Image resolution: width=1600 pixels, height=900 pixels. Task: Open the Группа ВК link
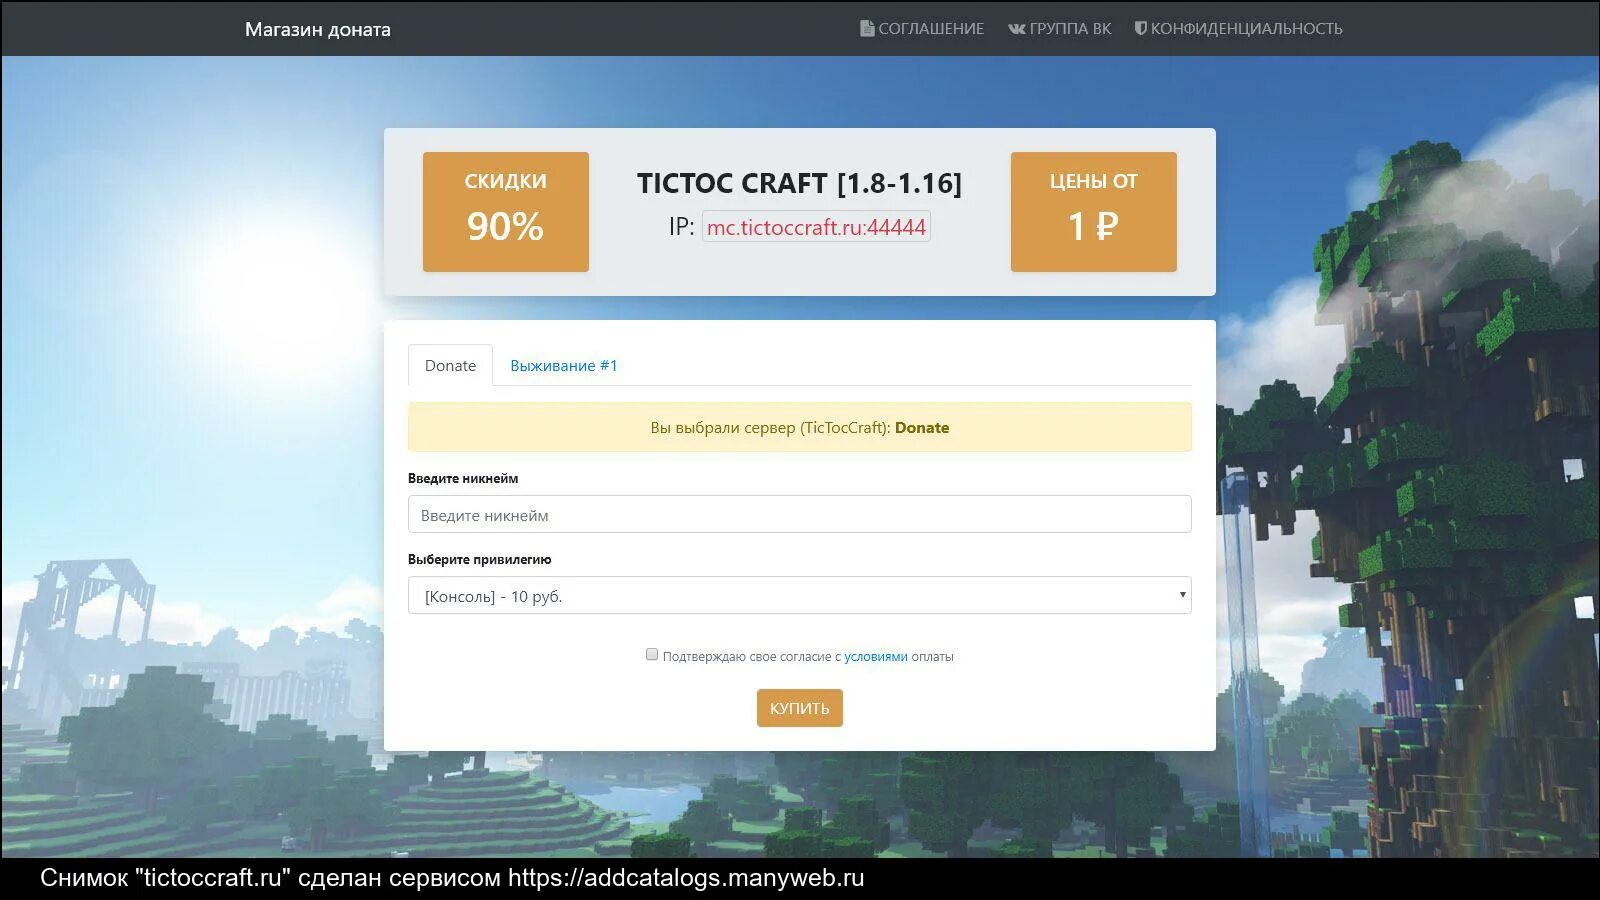pos(1060,29)
